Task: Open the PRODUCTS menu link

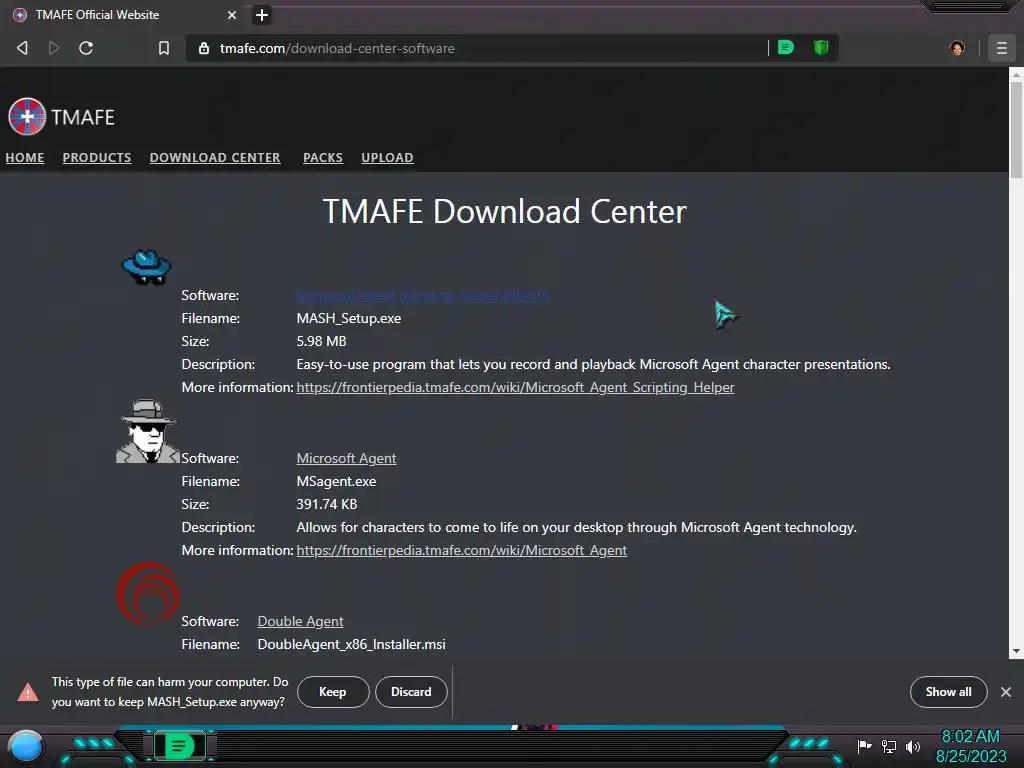Action: (97, 157)
